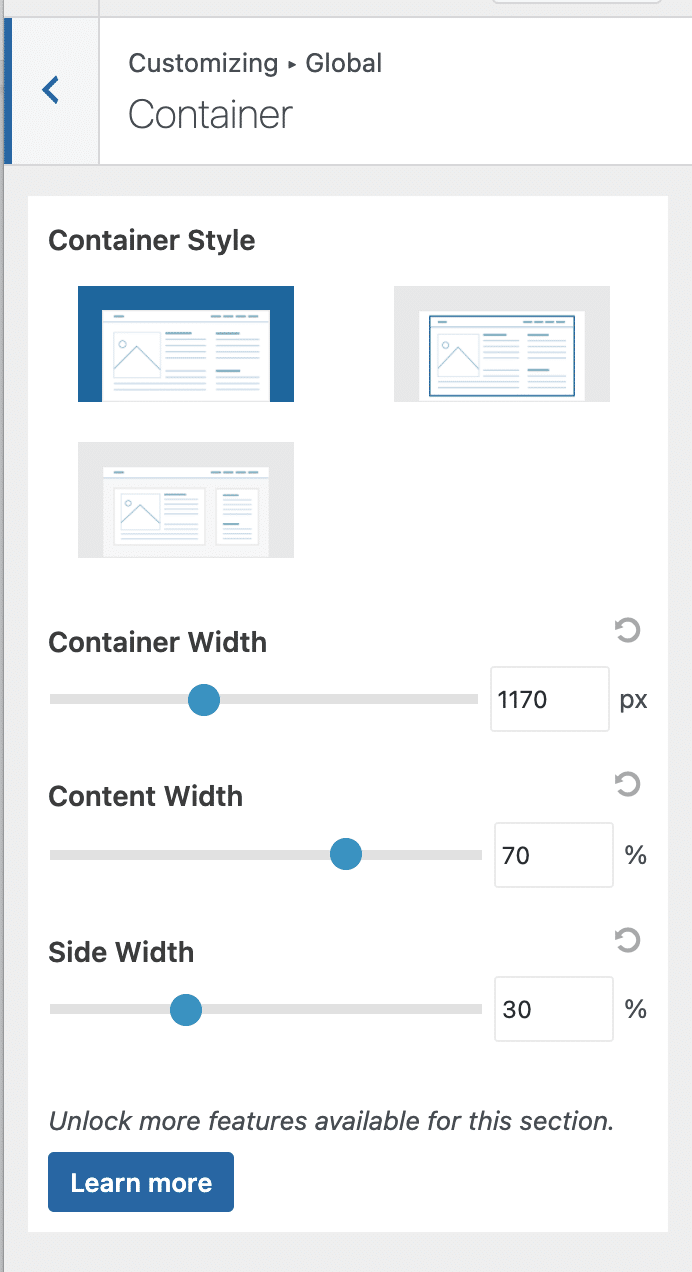Viewport: 692px width, 1272px height.
Task: Pick the separated content-and-sidebar container style
Action: coord(186,500)
